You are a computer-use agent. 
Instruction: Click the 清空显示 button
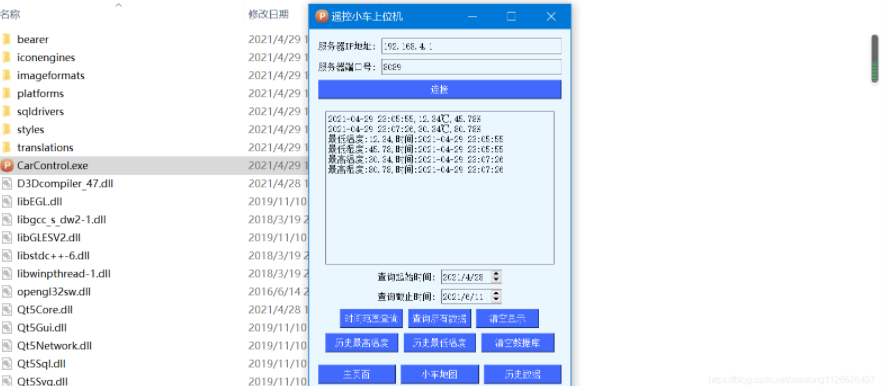(x=507, y=318)
